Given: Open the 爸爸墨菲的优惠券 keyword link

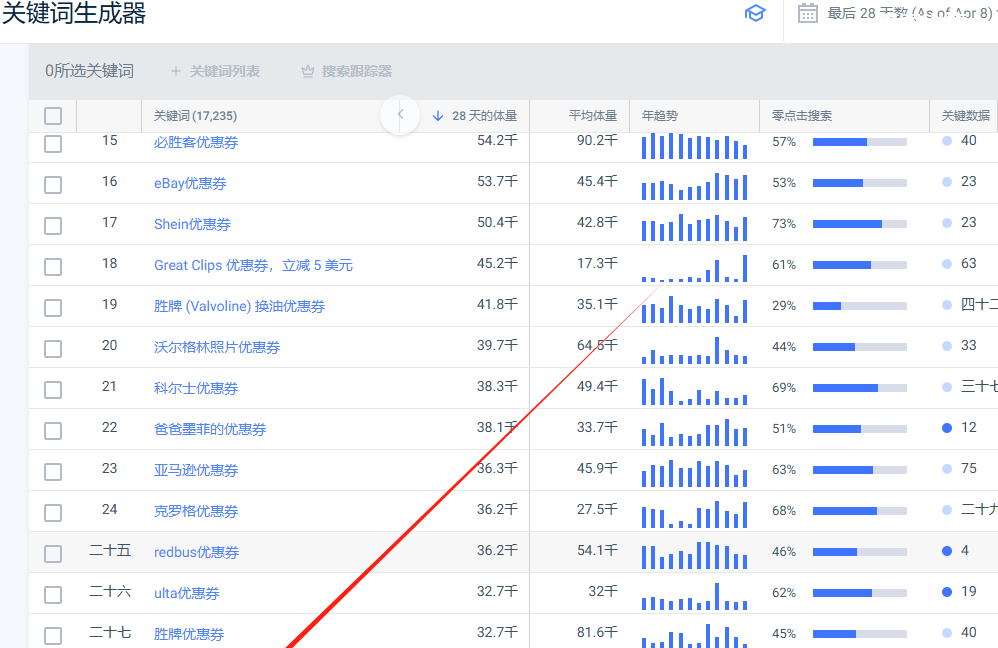Looking at the screenshot, I should [x=210, y=429].
